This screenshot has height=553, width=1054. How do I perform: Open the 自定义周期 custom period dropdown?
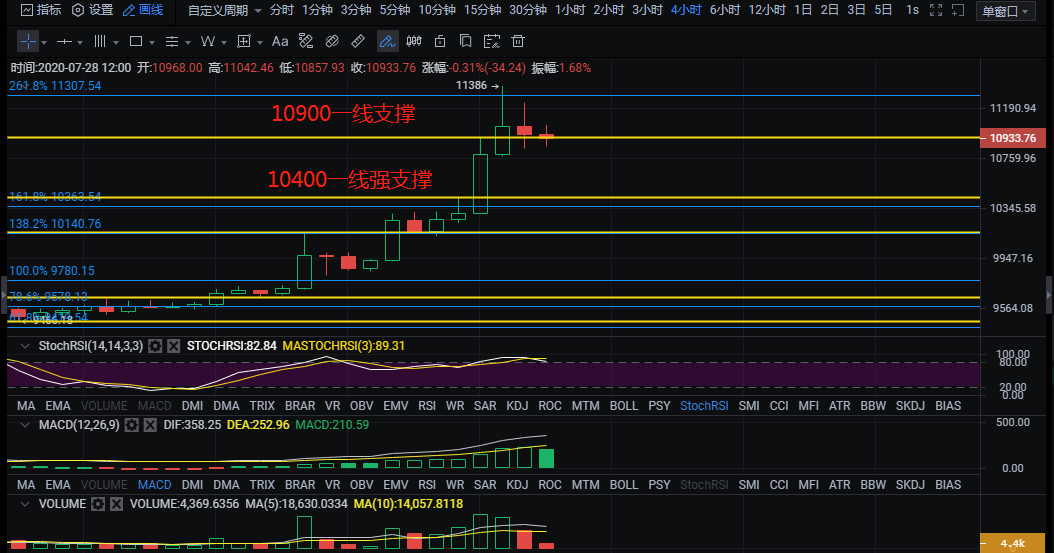225,10
